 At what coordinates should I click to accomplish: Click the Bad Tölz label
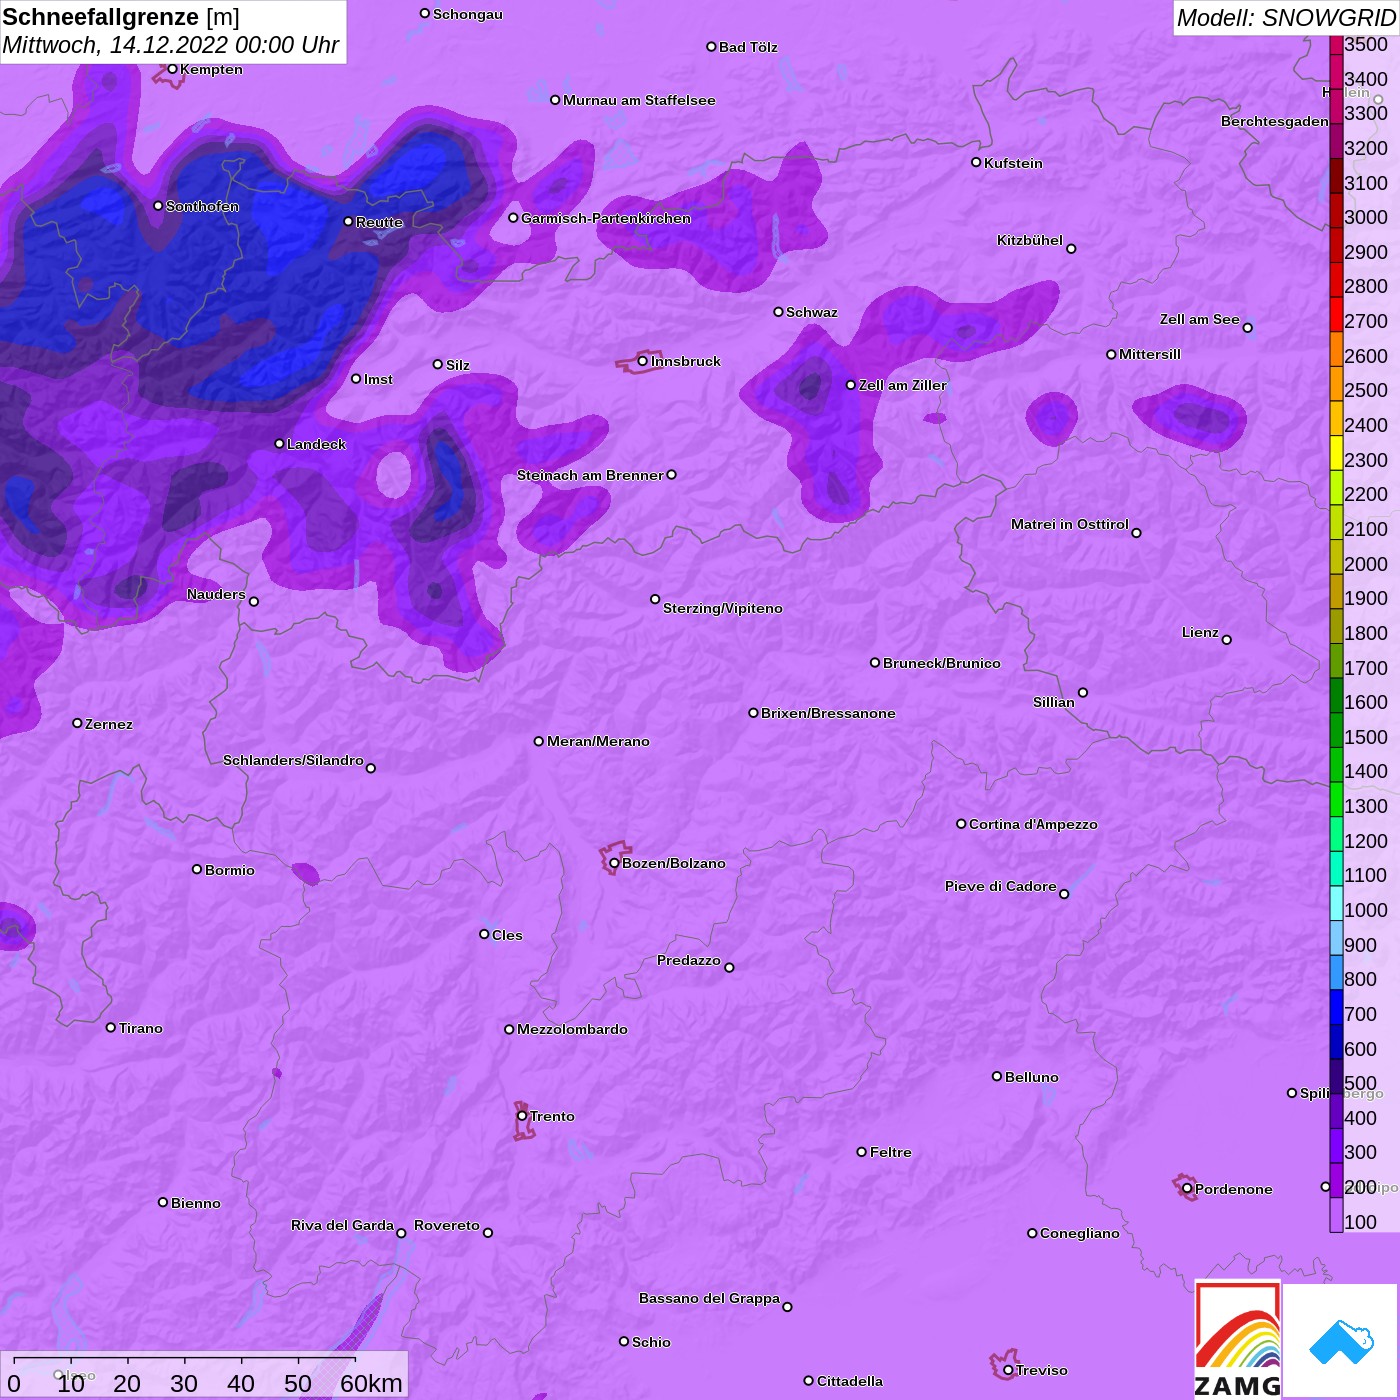pos(748,47)
